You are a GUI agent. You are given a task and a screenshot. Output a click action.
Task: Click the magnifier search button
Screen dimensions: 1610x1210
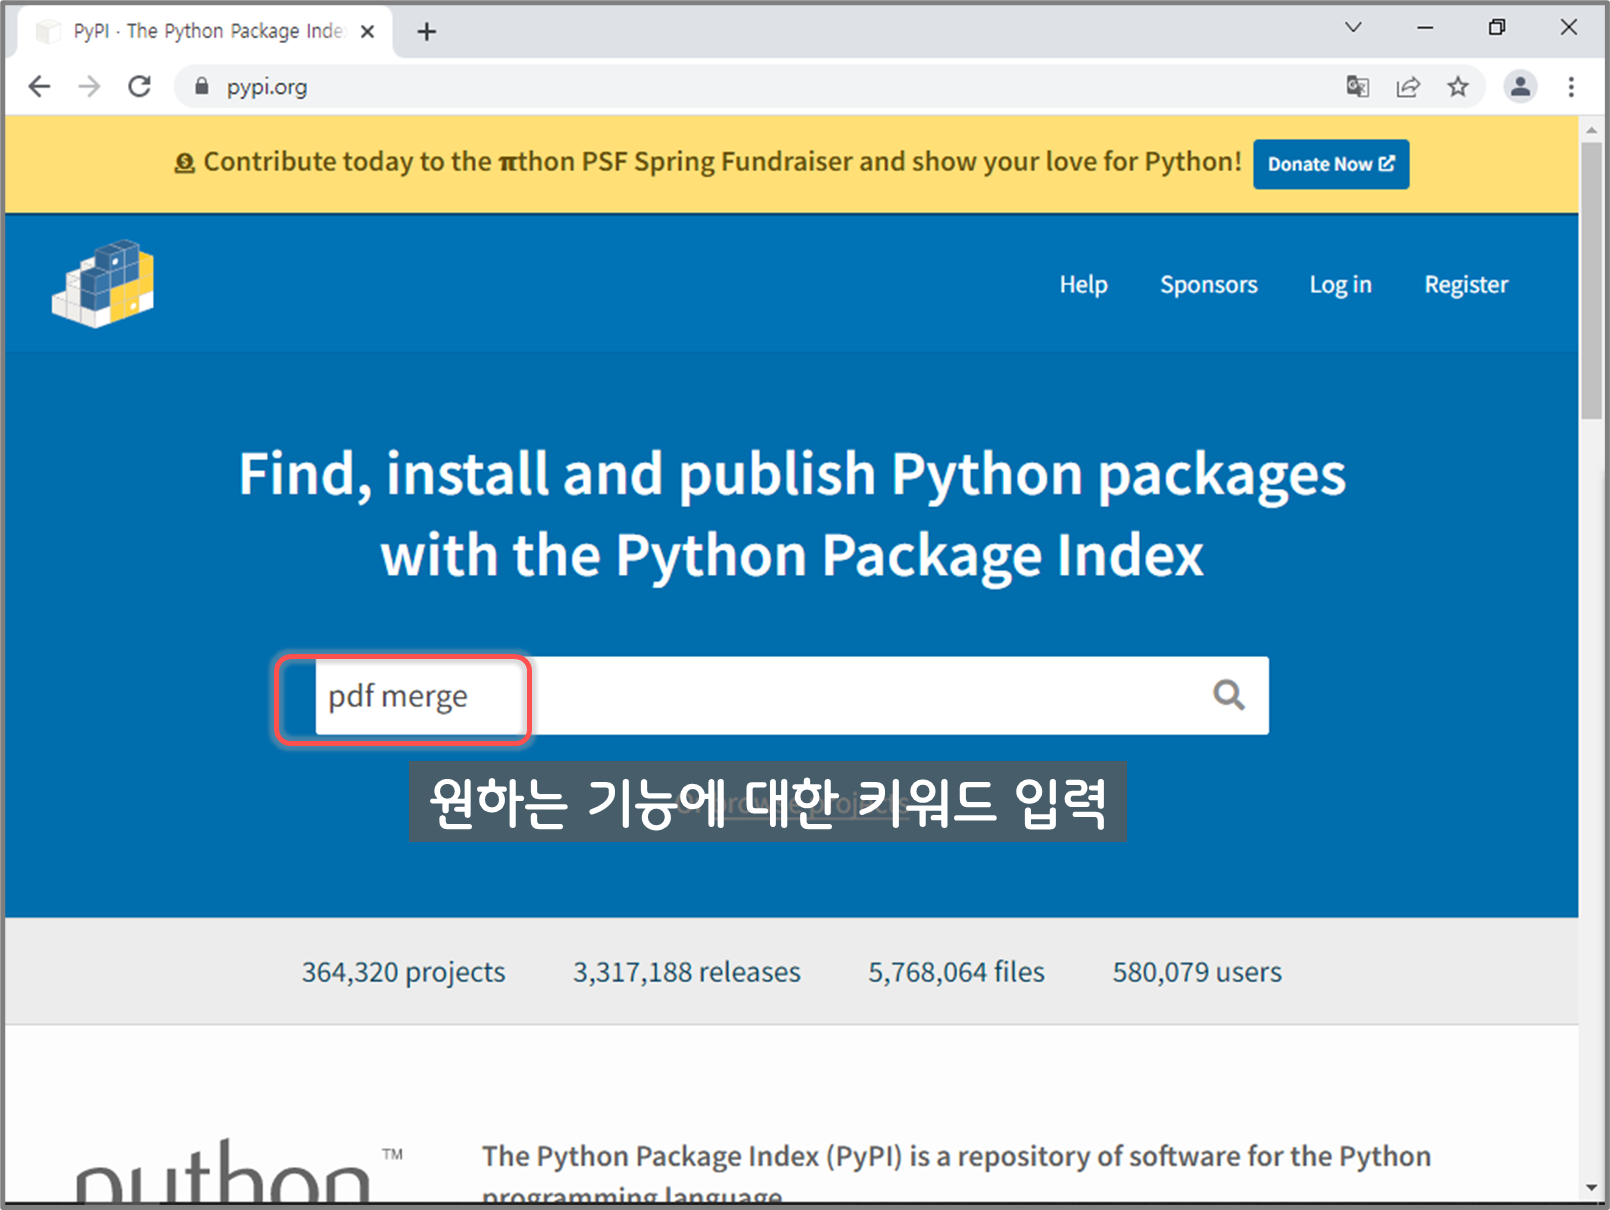(x=1229, y=695)
